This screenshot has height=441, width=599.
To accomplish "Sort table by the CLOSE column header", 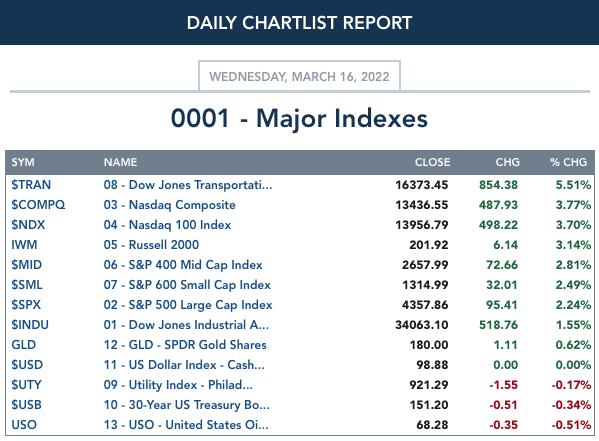I will (x=432, y=162).
